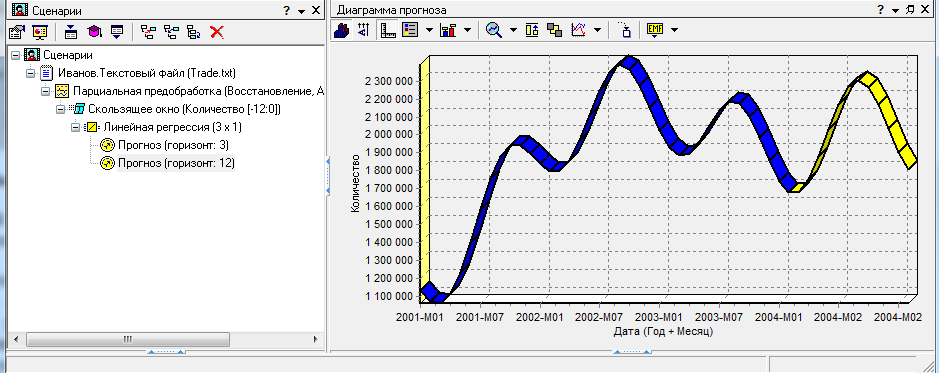The height and width of the screenshot is (373, 939).
Task: Collapse the Скользящее окно node
Action: pyautogui.click(x=60, y=110)
